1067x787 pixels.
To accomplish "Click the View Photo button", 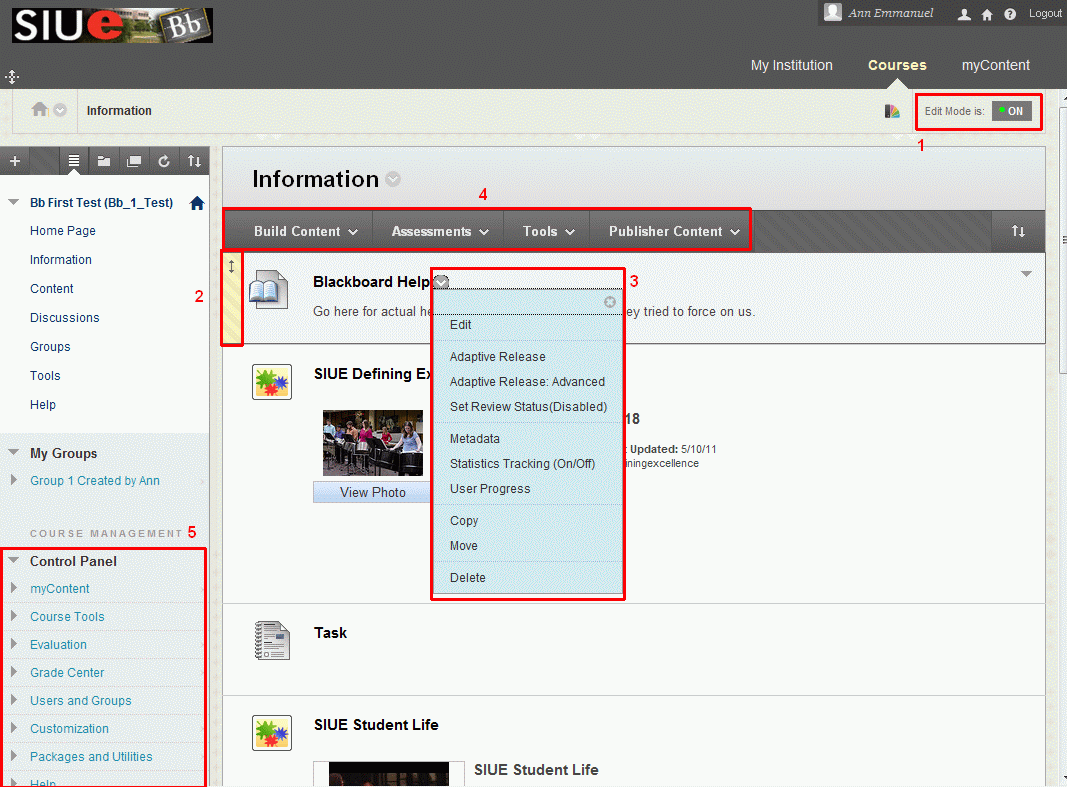I will pyautogui.click(x=372, y=492).
